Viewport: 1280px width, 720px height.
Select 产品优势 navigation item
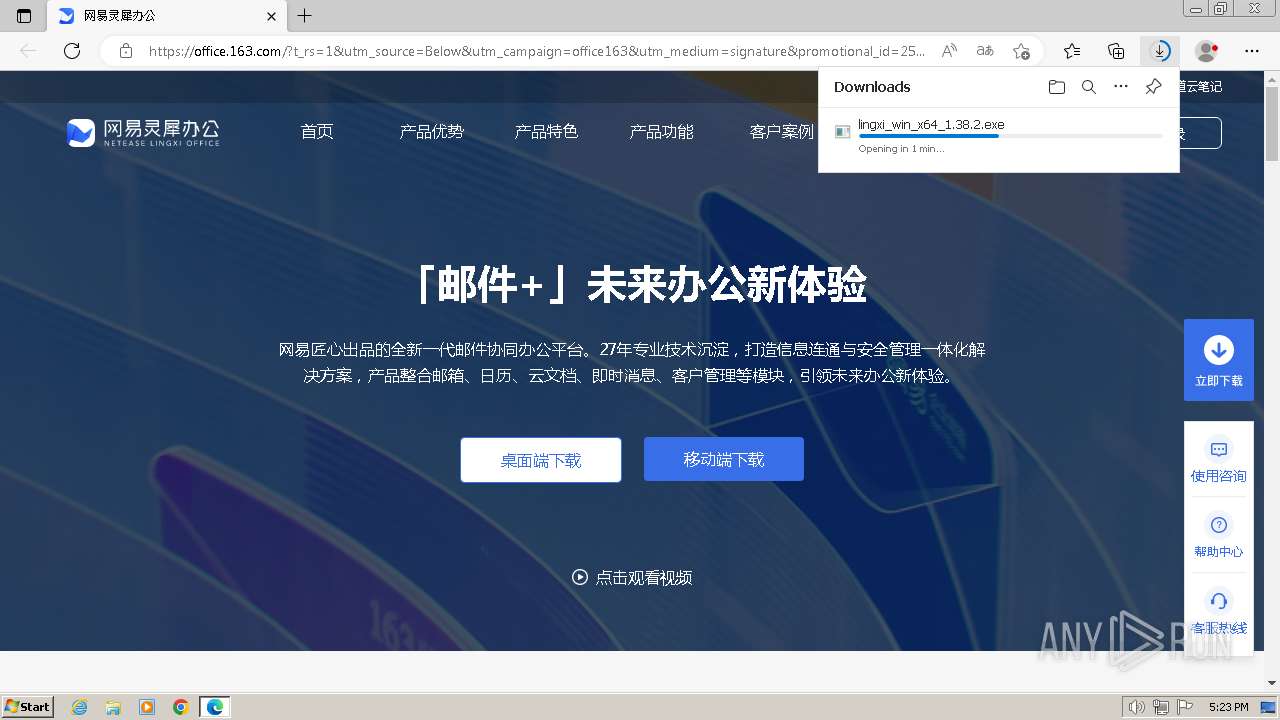432,132
